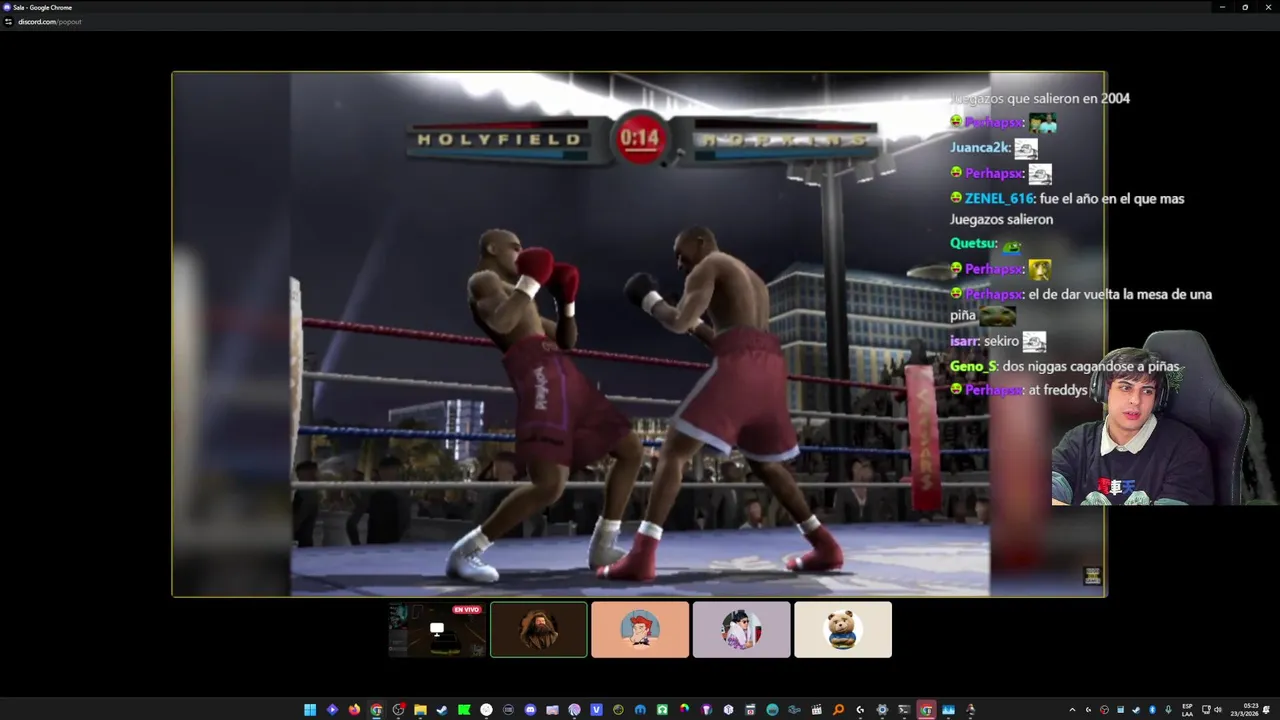Open the first Chrome icon in taskbar
Screen dimensions: 1280x720
pyautogui.click(x=376, y=710)
